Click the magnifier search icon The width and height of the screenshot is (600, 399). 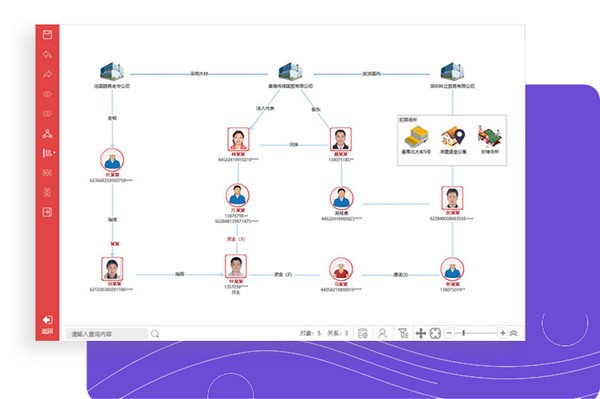(x=155, y=334)
